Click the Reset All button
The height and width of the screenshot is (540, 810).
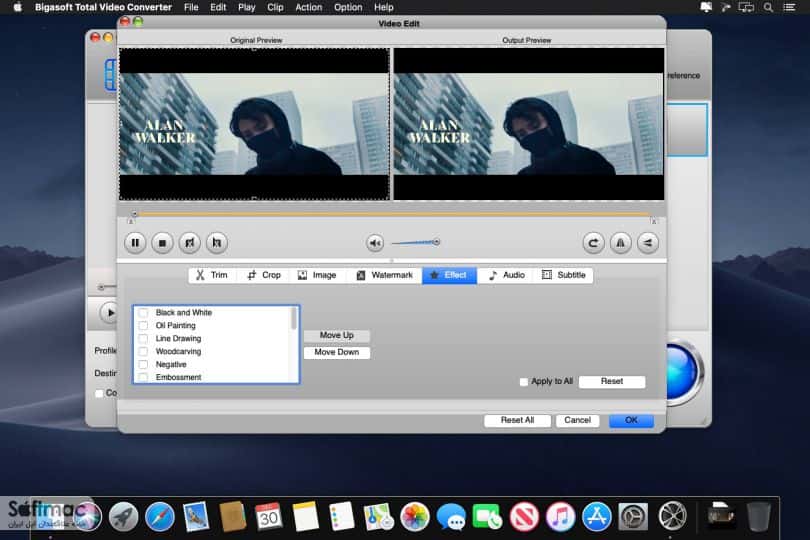pyautogui.click(x=517, y=421)
